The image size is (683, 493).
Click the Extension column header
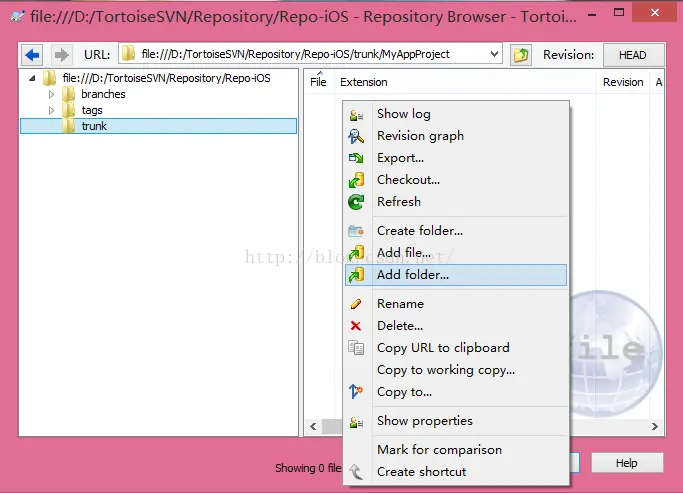465,82
